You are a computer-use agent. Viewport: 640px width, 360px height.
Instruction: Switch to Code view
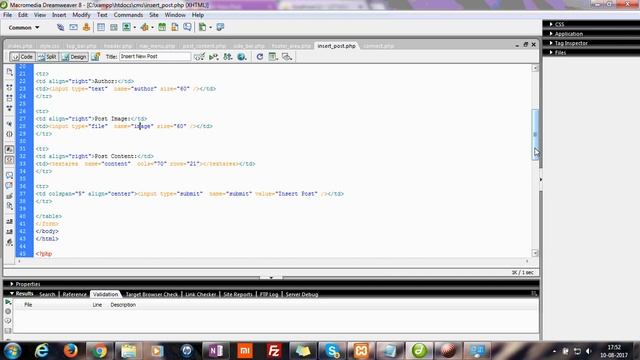(x=22, y=57)
